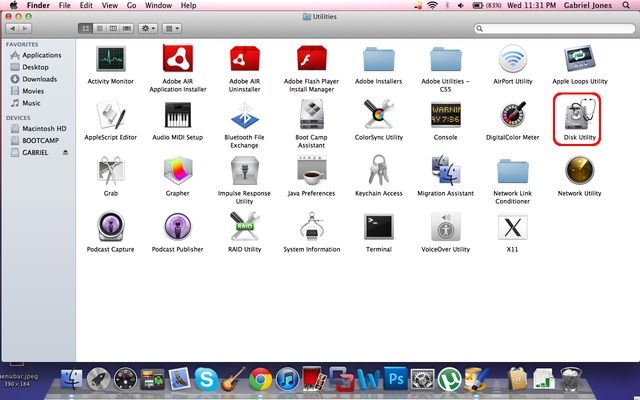This screenshot has height=400, width=640.
Task: Open the Help menu
Action: [x=188, y=5]
